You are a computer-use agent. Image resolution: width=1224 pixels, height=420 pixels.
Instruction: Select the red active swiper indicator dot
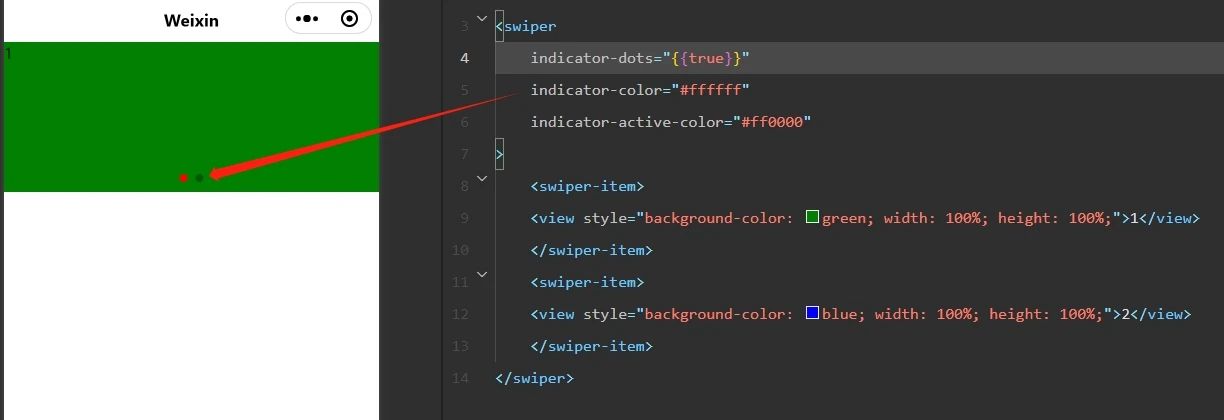(x=184, y=178)
